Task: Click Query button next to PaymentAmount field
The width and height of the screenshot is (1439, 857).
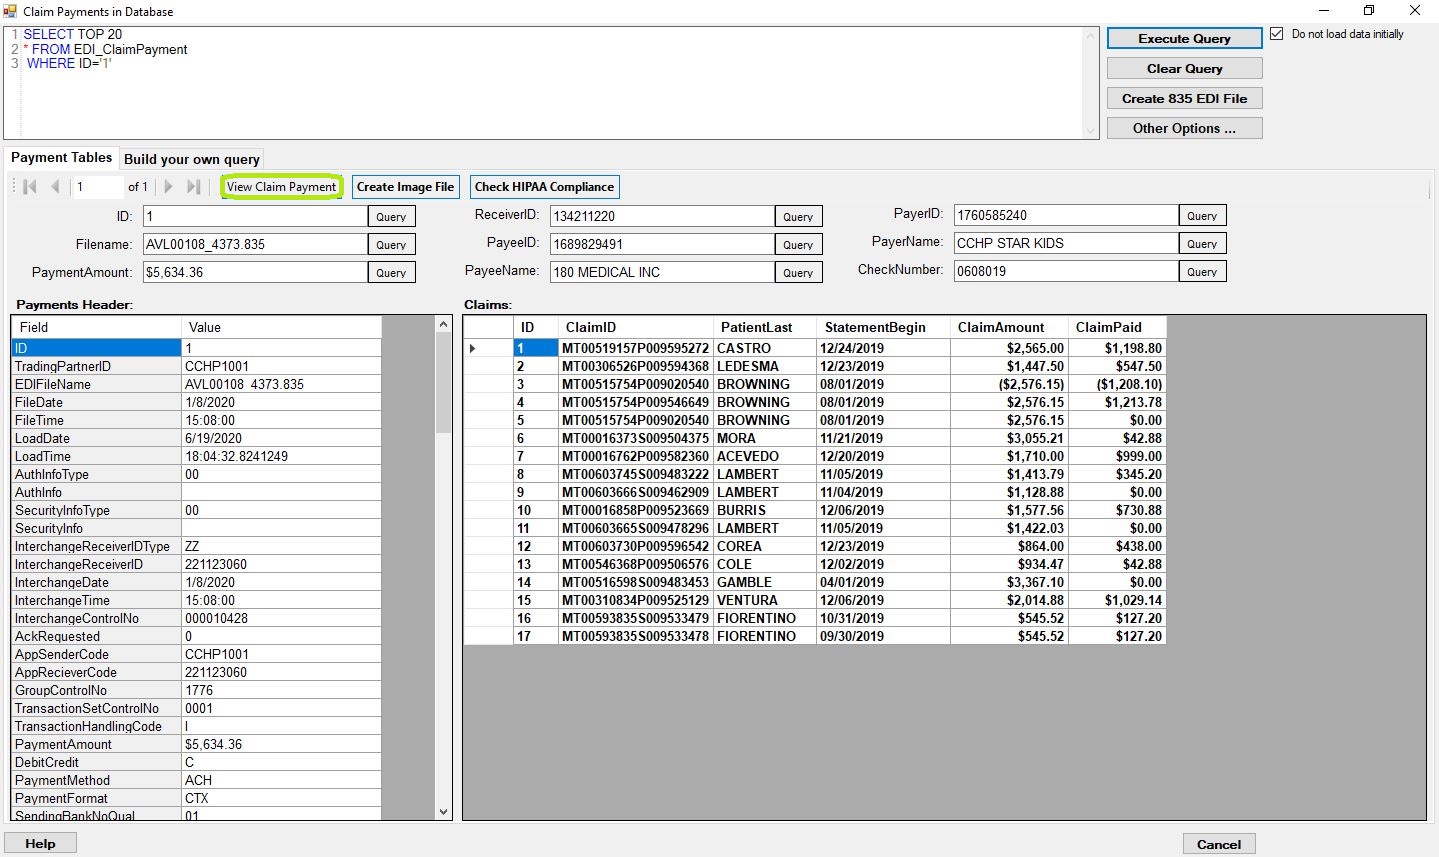Action: coord(391,272)
